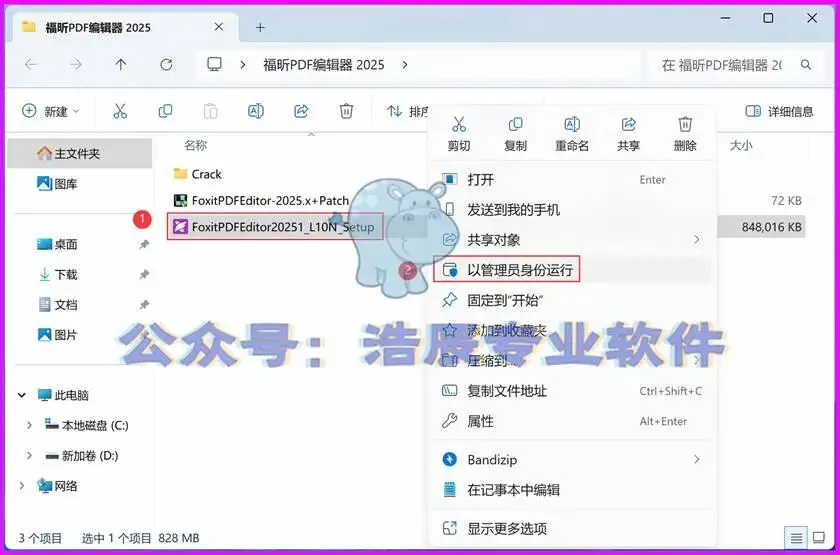Sort by the 名称 column header

tap(196, 145)
